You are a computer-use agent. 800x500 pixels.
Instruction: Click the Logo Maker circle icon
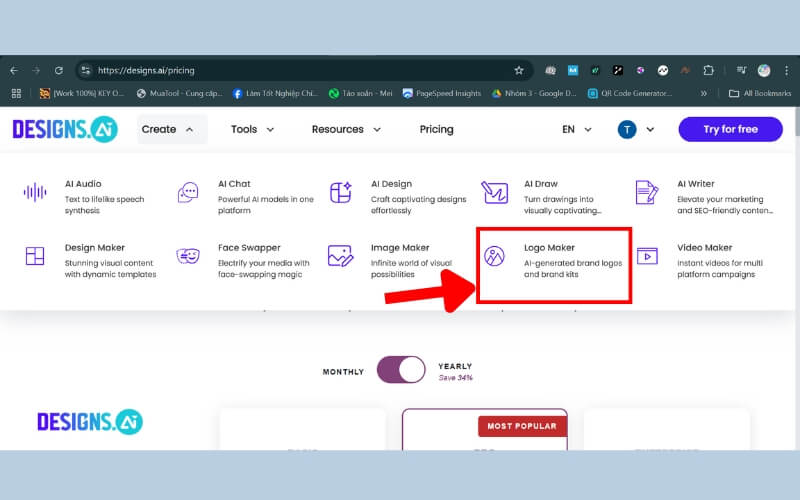[x=494, y=256]
